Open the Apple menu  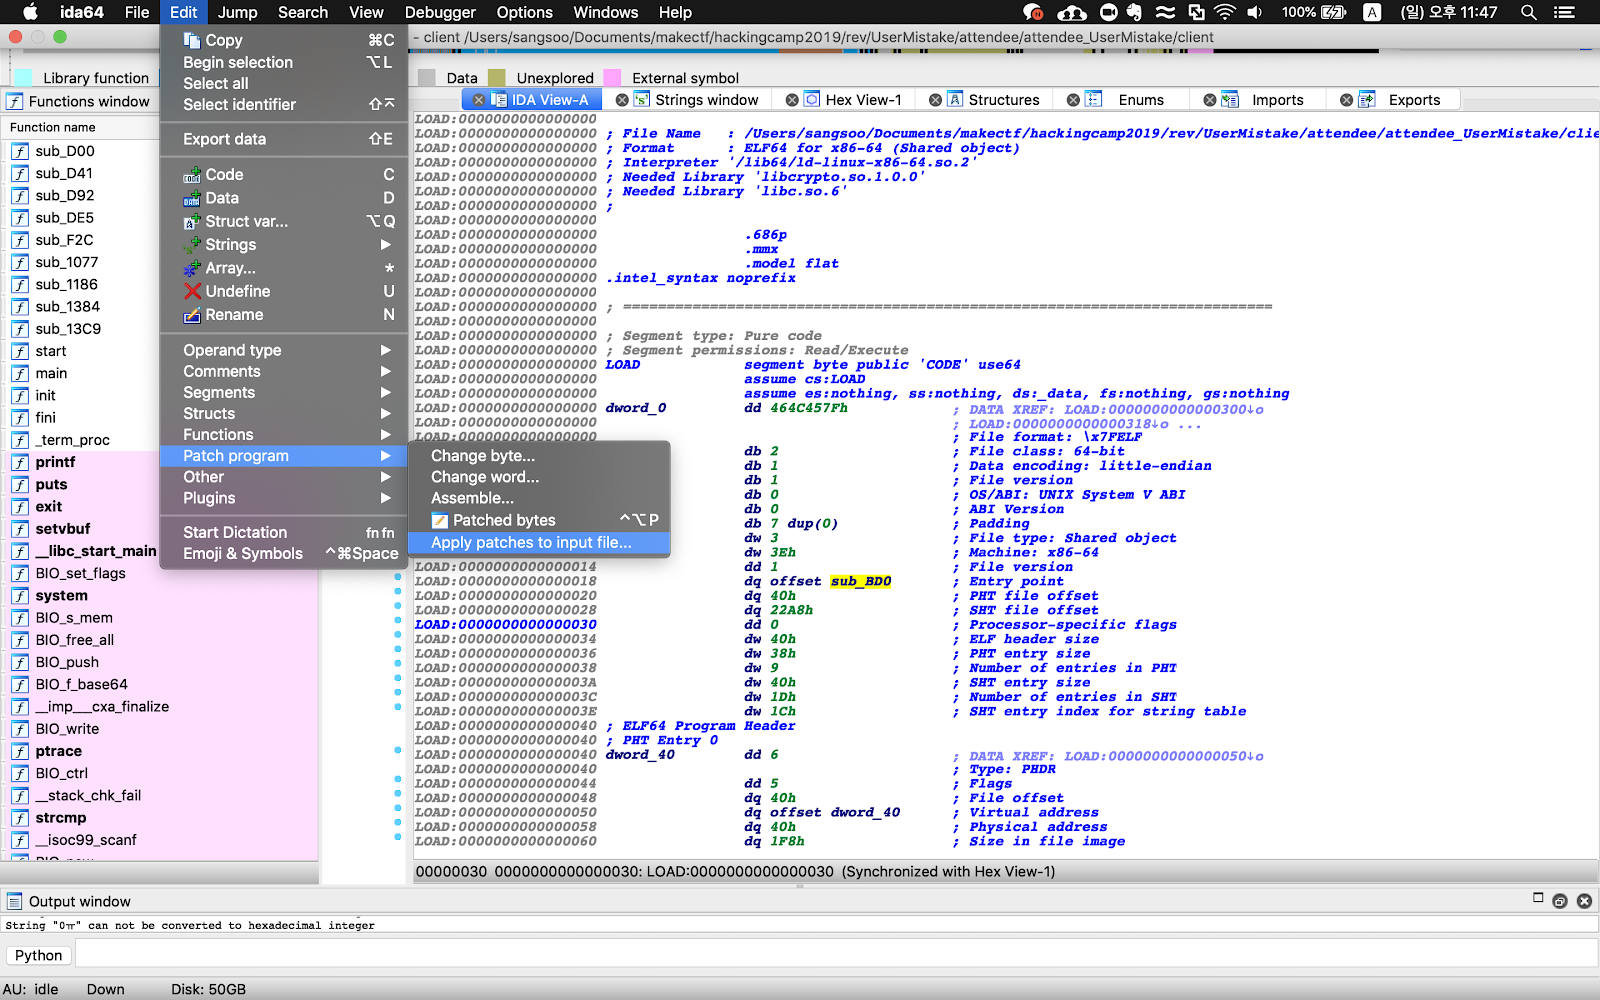click(x=30, y=12)
